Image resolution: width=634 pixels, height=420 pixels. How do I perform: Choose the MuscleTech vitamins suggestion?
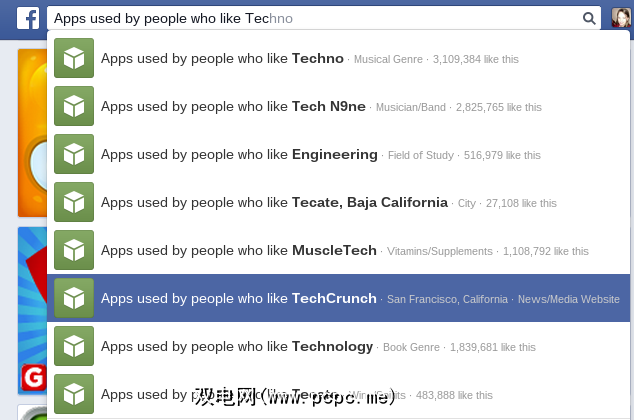320,250
